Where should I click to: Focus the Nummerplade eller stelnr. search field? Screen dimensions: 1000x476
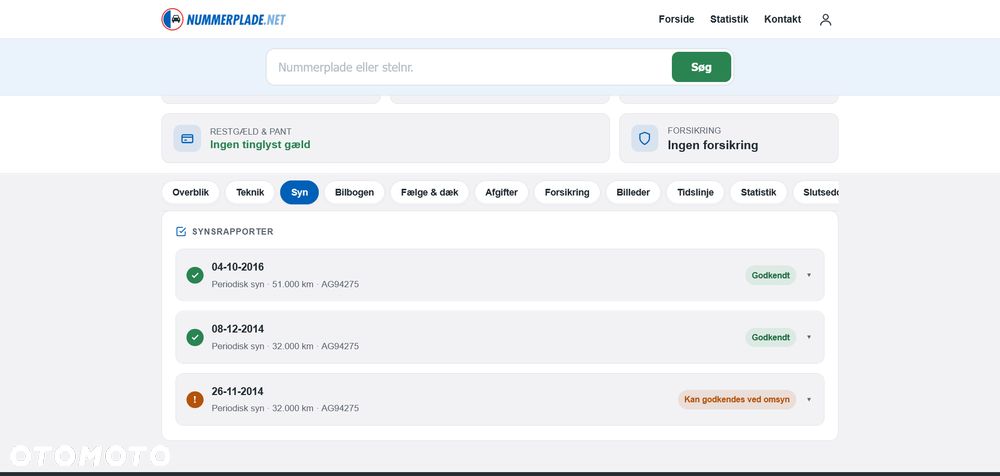[x=469, y=67]
